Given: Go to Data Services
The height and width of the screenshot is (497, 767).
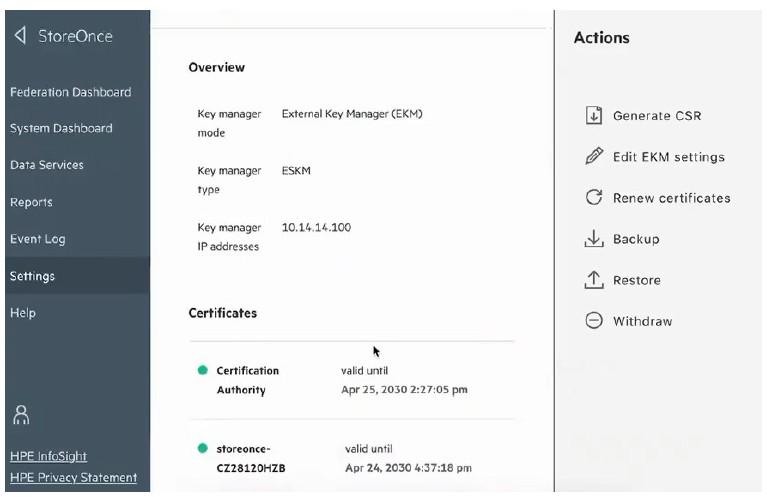Looking at the screenshot, I should pyautogui.click(x=47, y=165).
